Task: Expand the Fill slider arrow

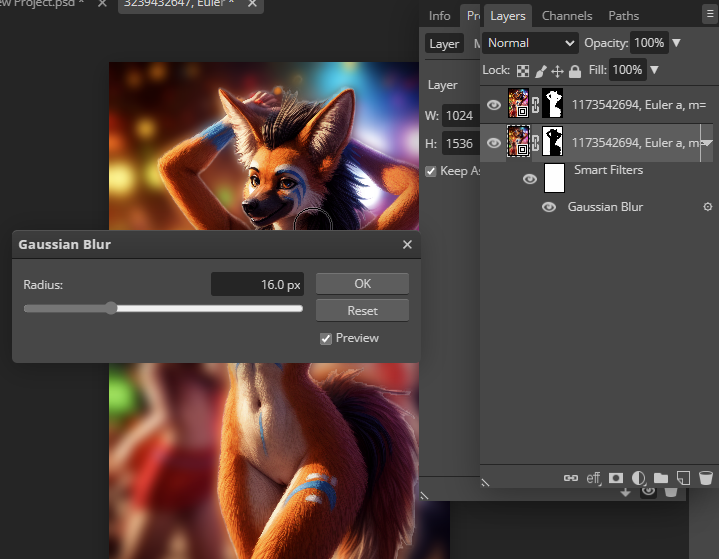Action: tap(654, 70)
